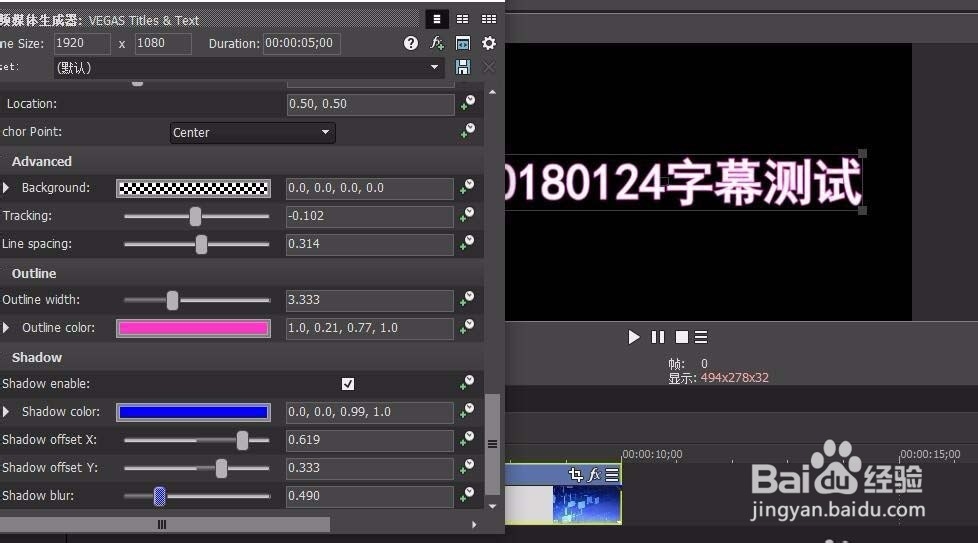Open the preview transport menu icon
Viewport: 978px width, 543px height.
pyautogui.click(x=701, y=337)
